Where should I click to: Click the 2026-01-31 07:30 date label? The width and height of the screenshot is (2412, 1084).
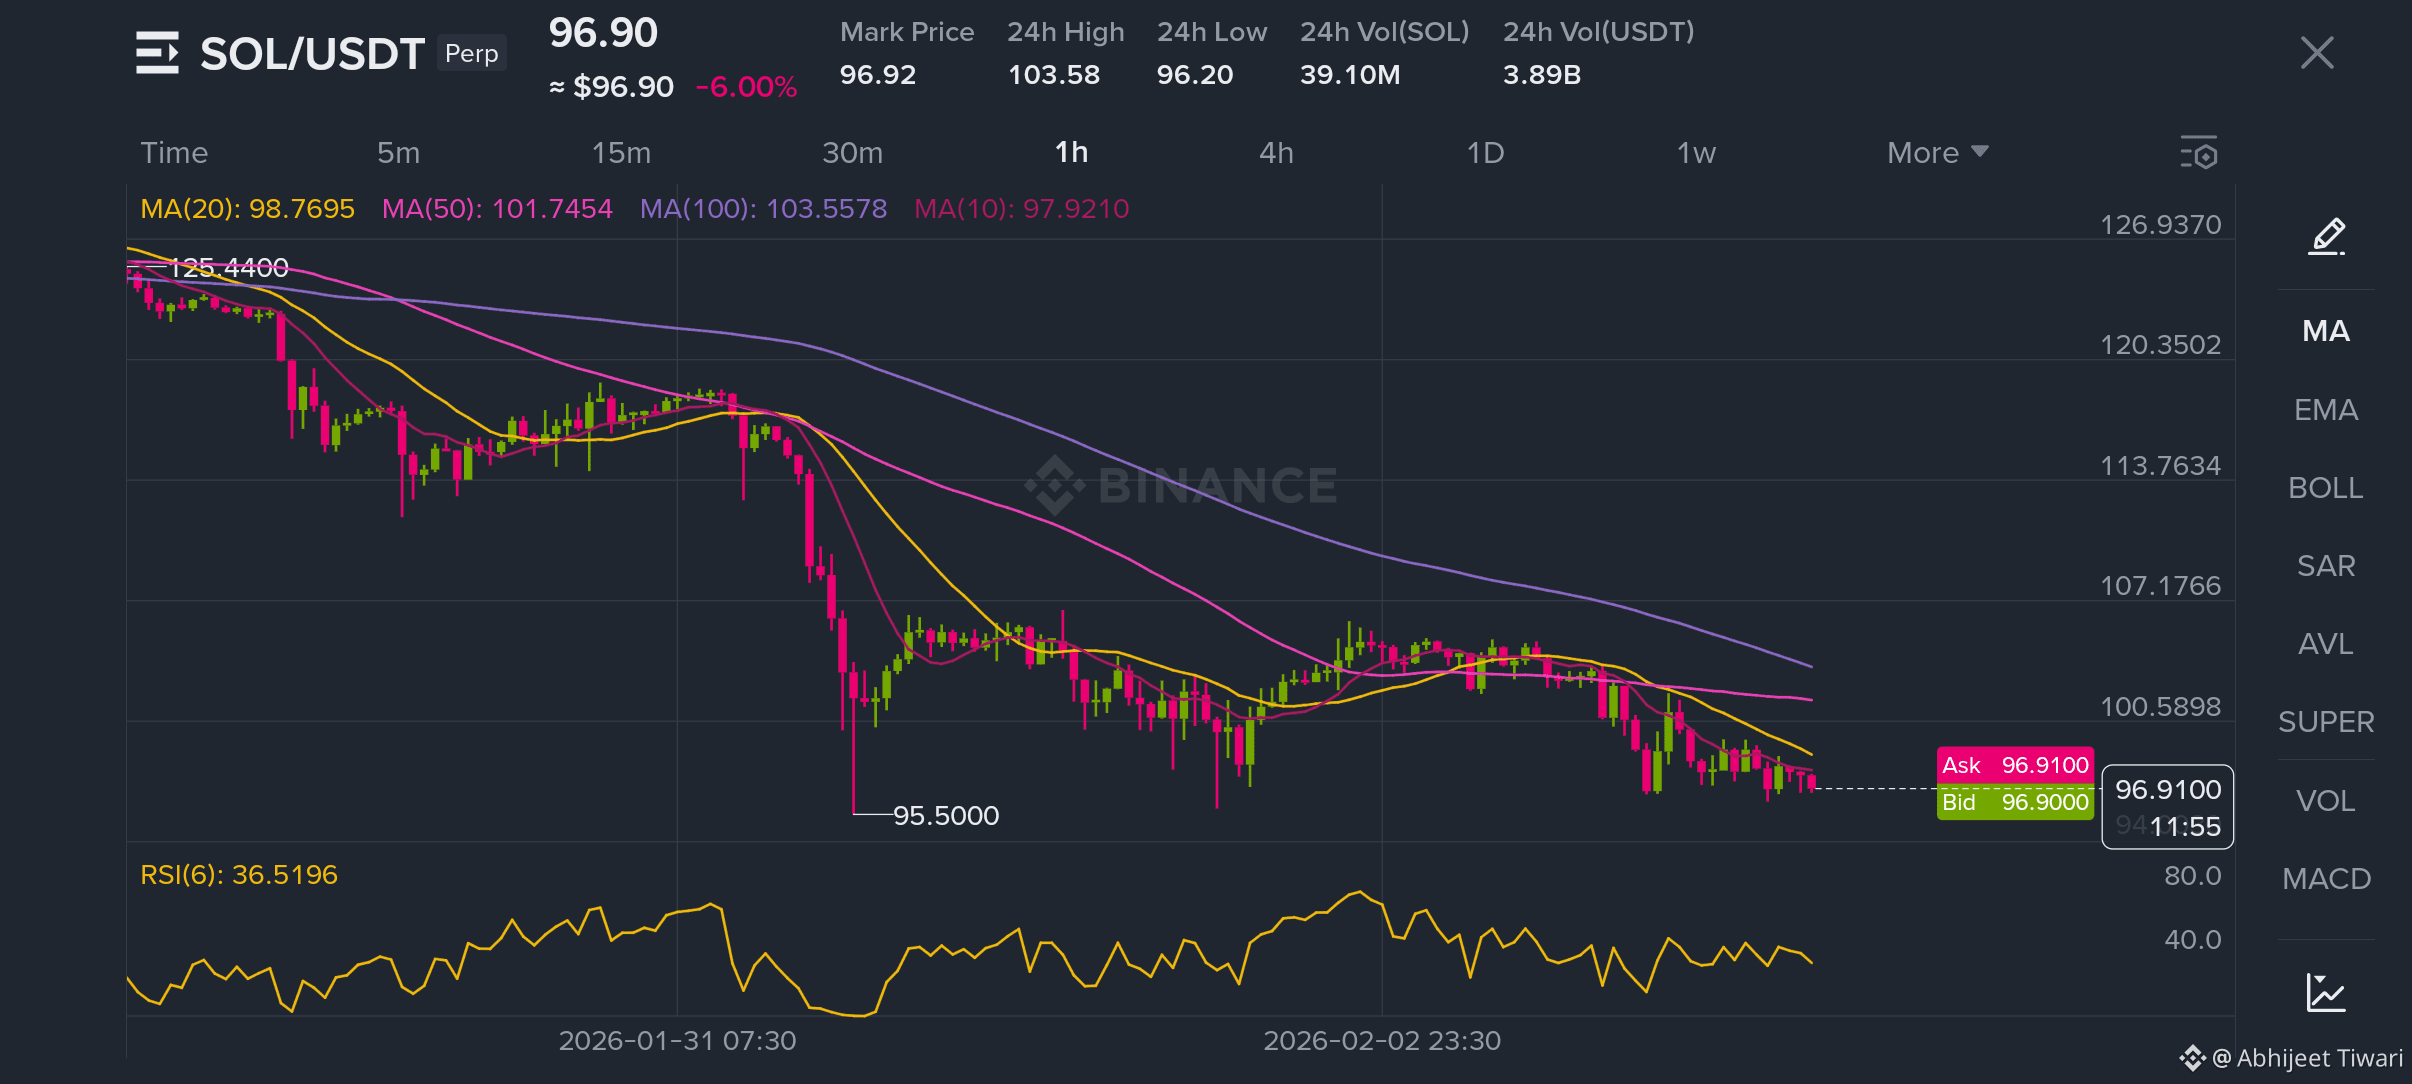677,1041
